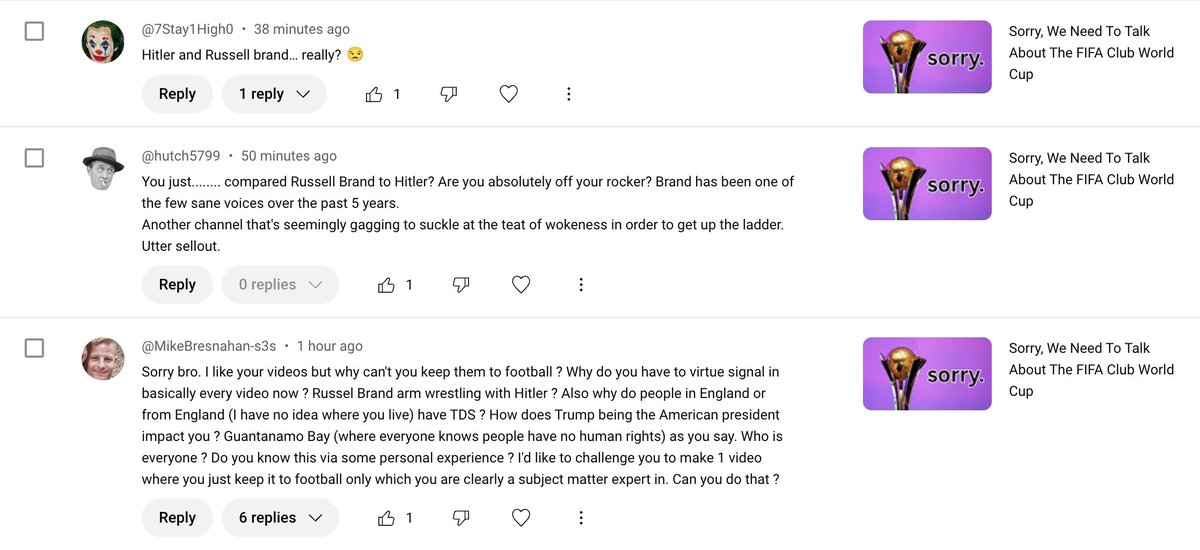Like the comment by @7Stay1High0
Image resolution: width=1200 pixels, height=550 pixels.
pos(374,94)
